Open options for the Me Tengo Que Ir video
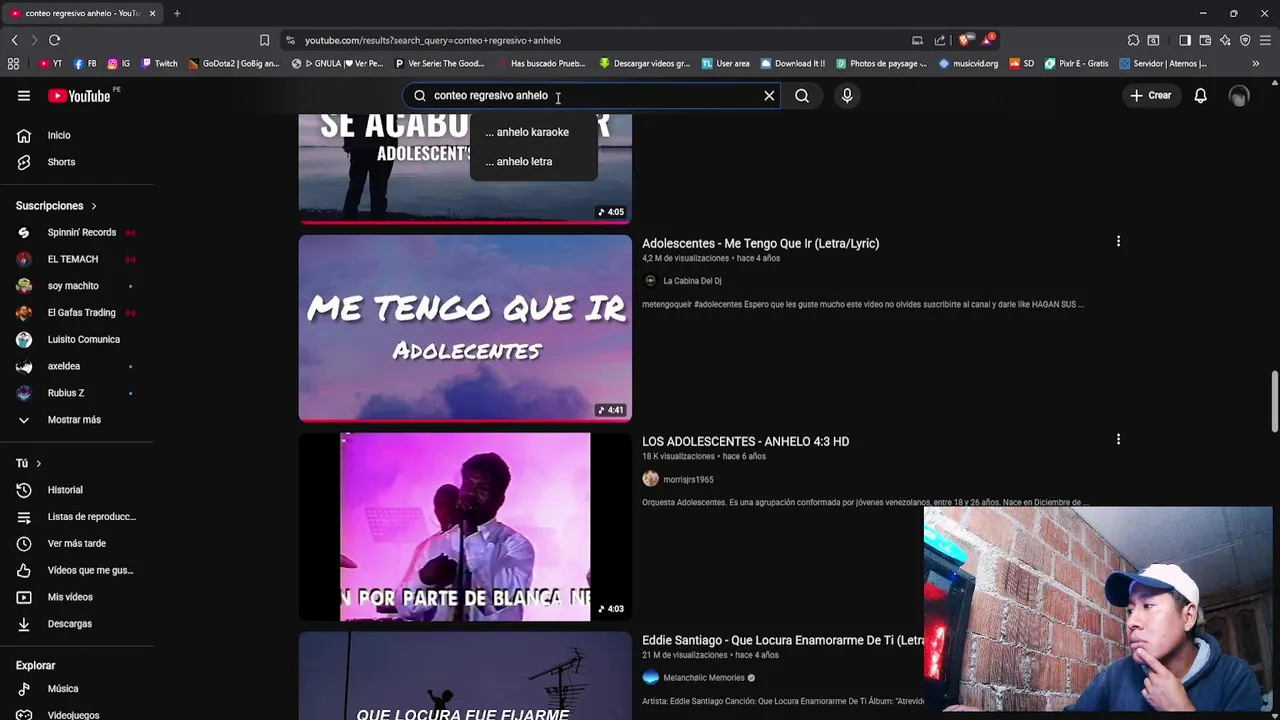Viewport: 1280px width, 720px height. 1118,241
